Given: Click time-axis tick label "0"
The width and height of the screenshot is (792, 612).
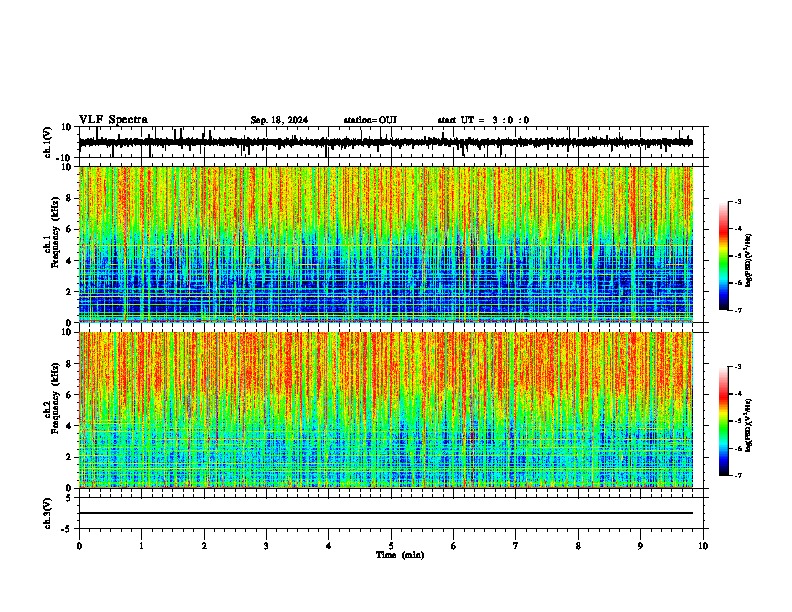Looking at the screenshot, I should coord(79,546).
